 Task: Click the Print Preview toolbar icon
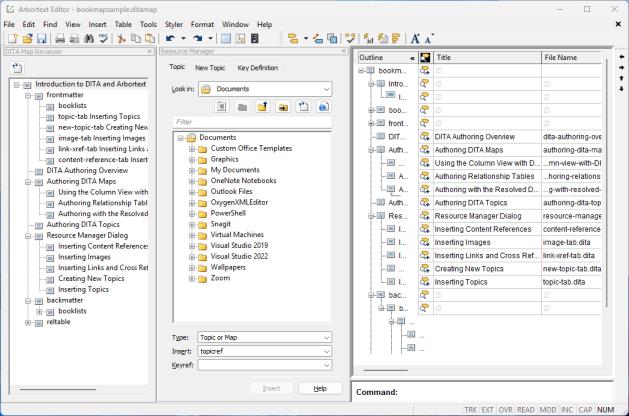pos(75,39)
